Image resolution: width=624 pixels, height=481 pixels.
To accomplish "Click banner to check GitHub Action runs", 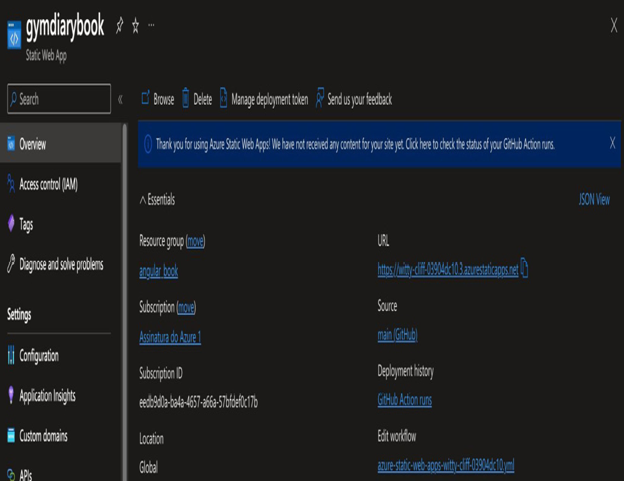I will tap(355, 144).
